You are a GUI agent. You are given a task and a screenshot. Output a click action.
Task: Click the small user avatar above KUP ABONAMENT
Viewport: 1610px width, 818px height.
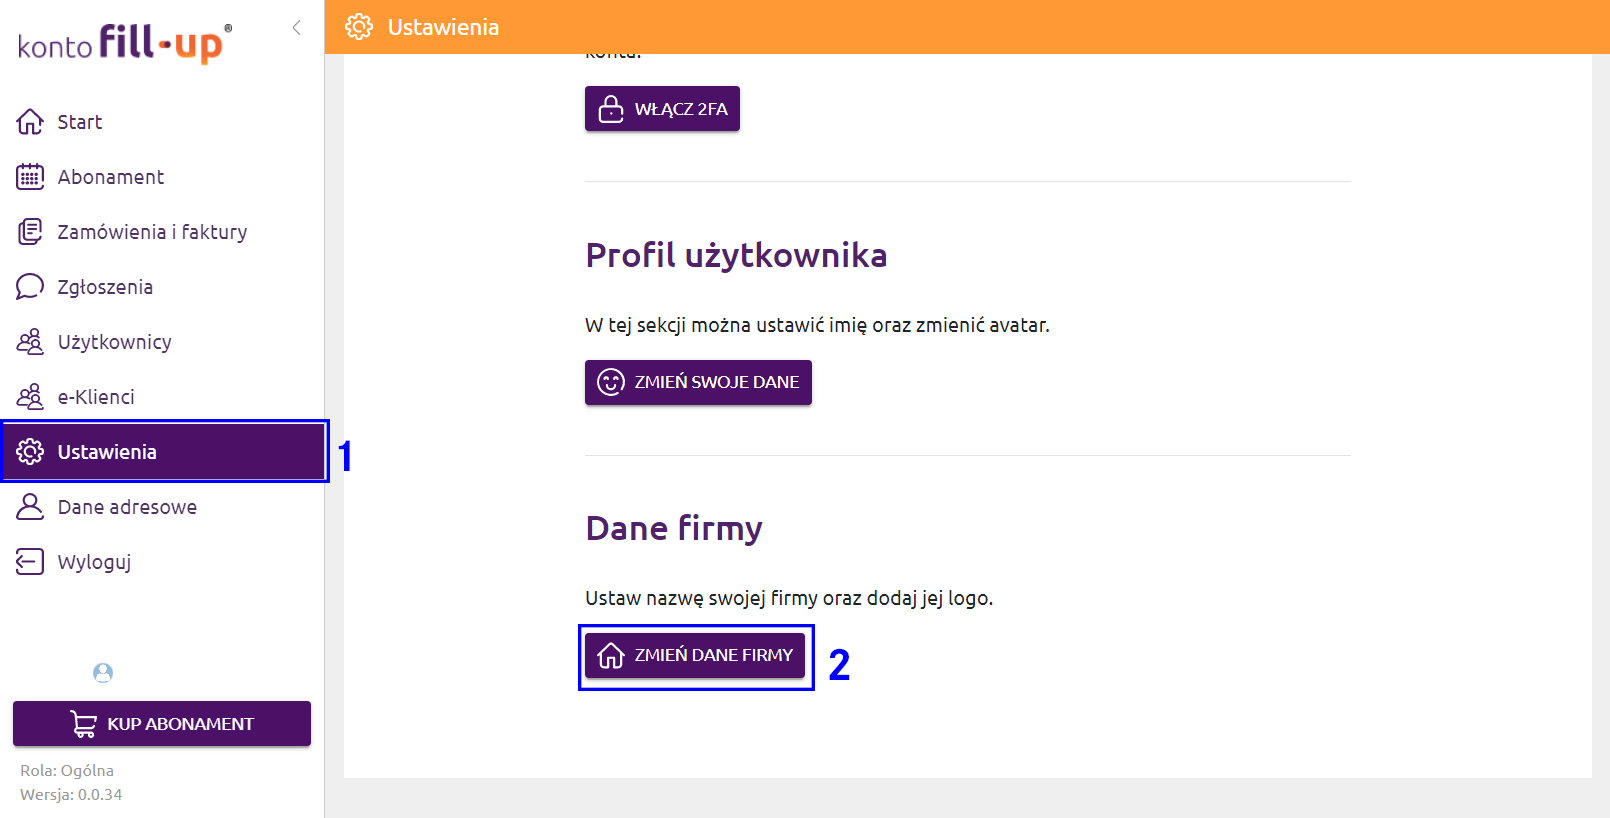point(103,673)
